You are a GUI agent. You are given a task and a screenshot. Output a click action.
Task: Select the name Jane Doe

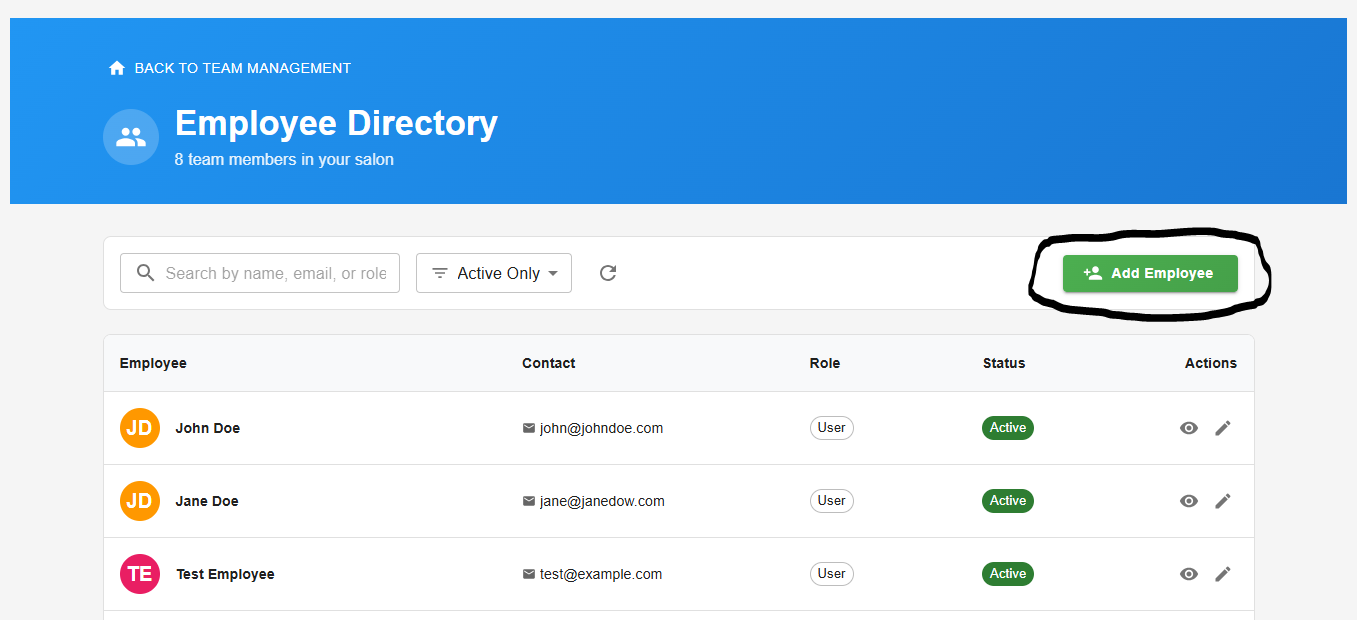207,501
